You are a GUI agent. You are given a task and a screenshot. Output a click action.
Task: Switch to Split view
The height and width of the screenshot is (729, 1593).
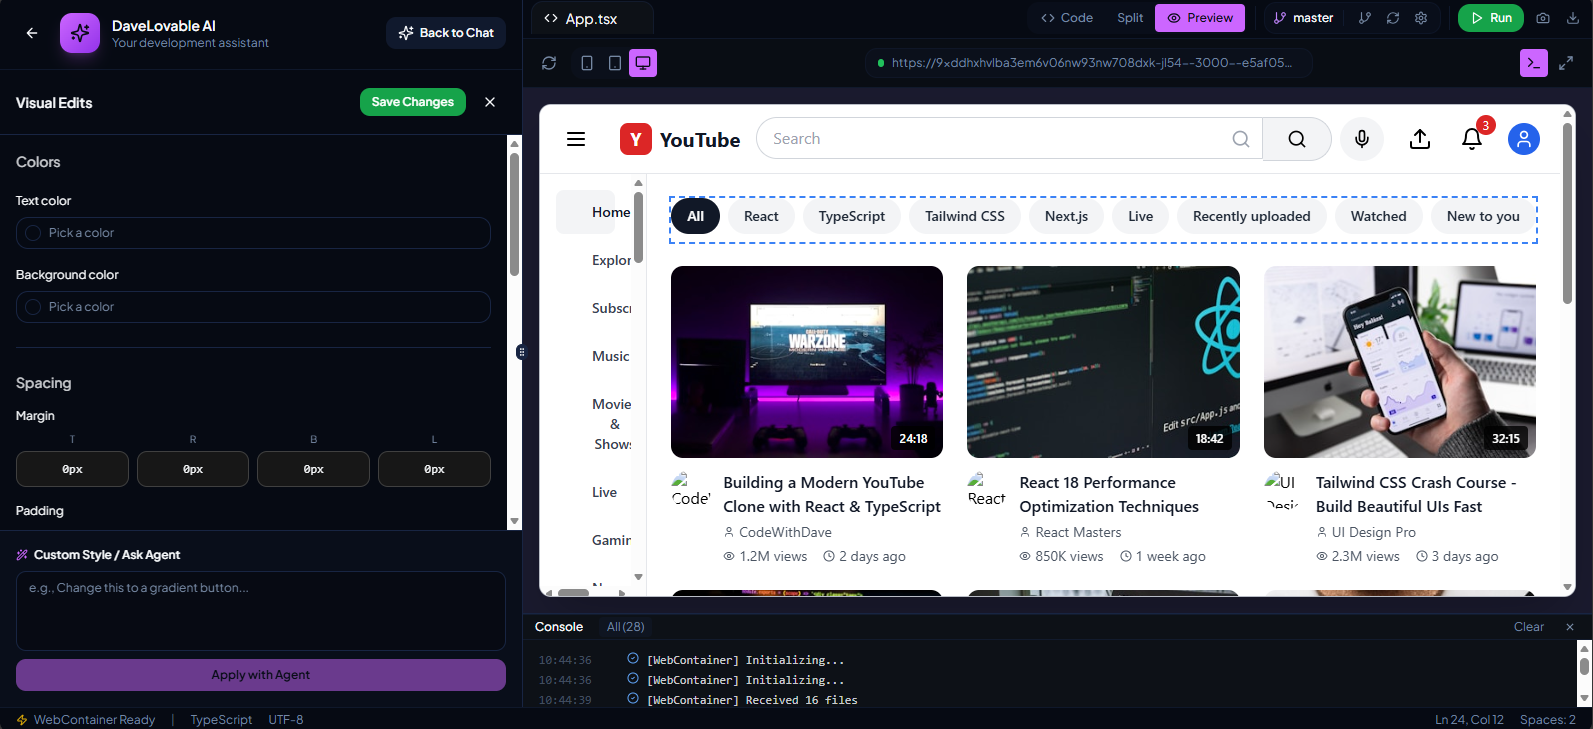[1130, 18]
